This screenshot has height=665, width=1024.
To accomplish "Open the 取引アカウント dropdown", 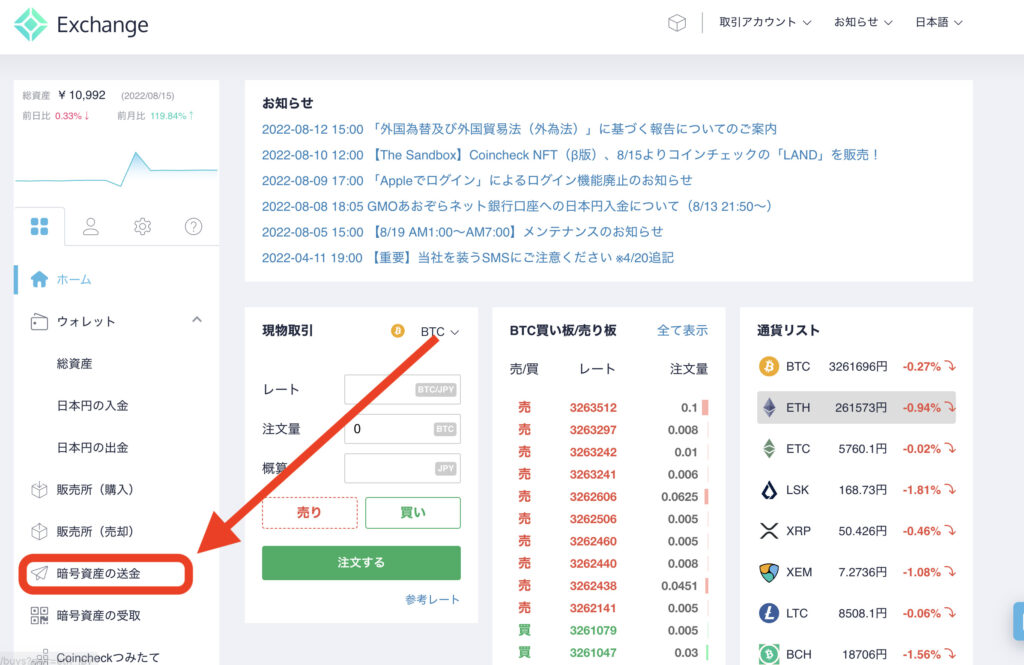I will click(765, 22).
